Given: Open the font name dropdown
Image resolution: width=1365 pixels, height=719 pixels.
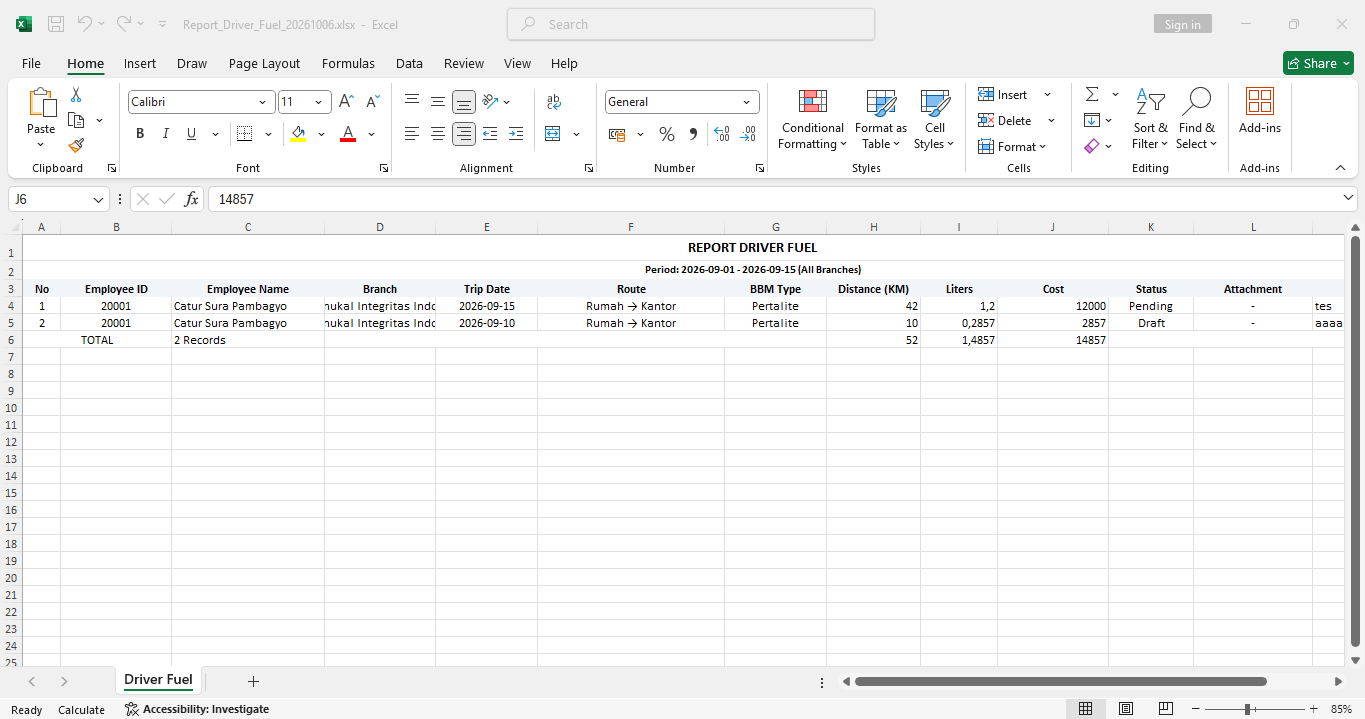Looking at the screenshot, I should [x=263, y=102].
